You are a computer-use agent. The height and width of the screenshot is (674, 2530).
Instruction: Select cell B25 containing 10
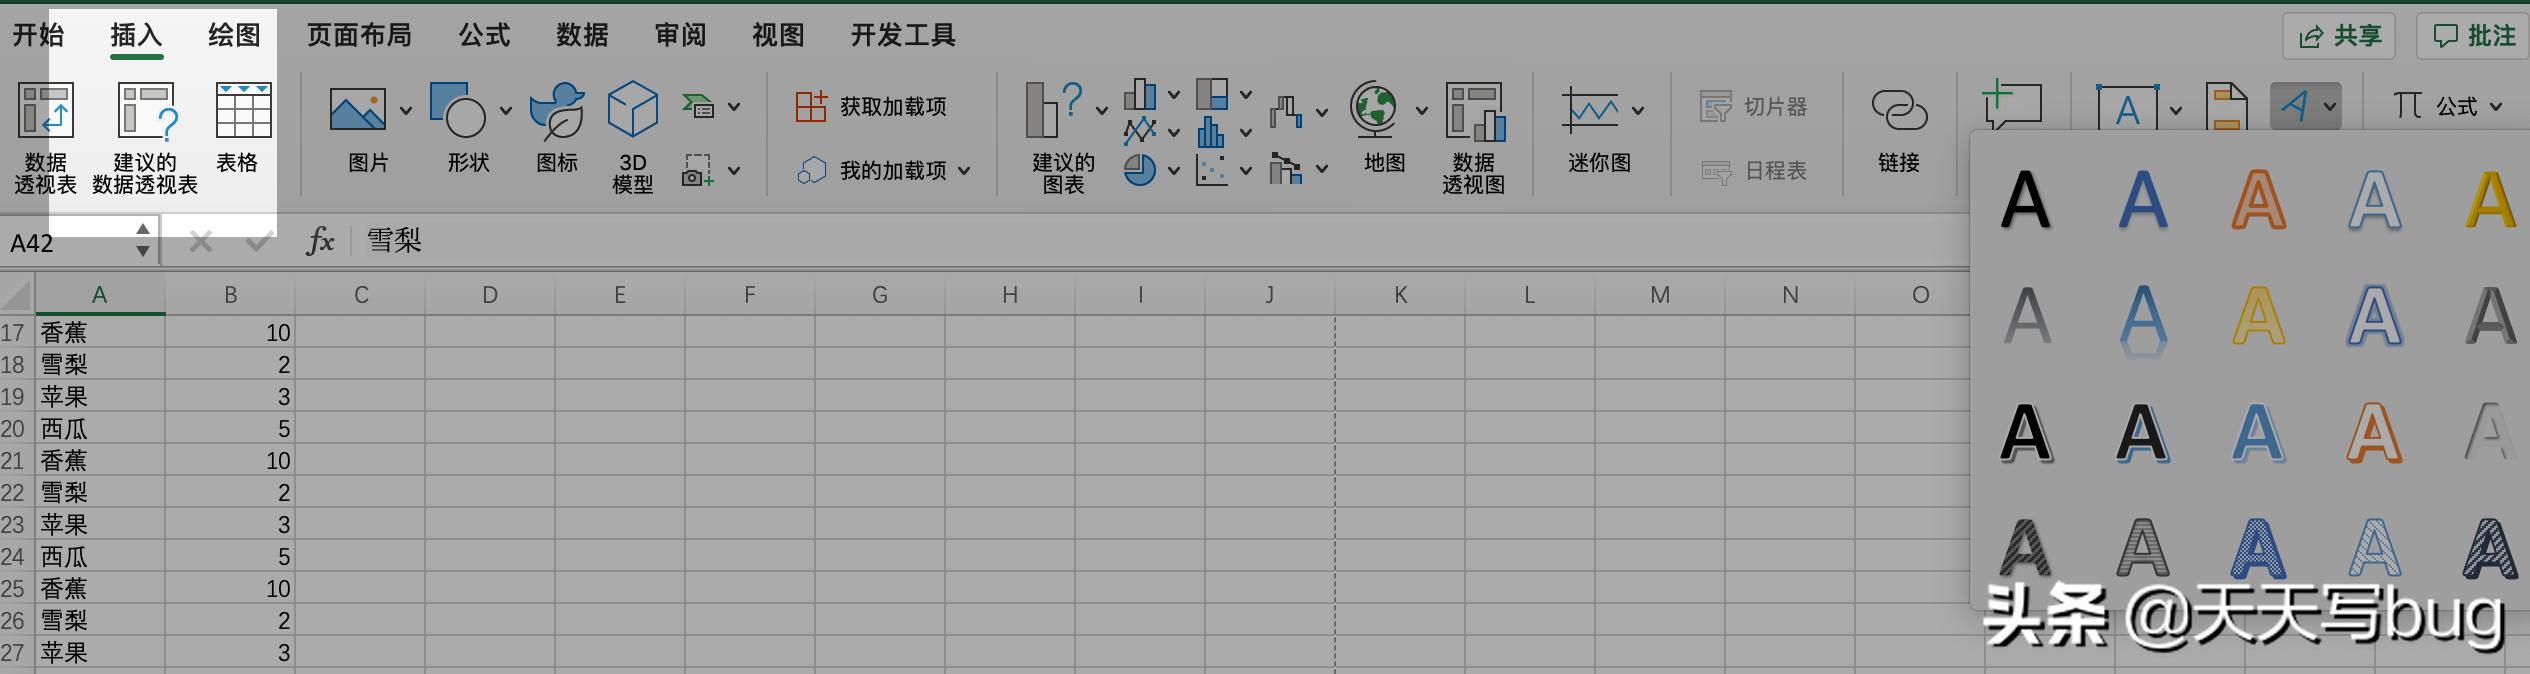(230, 588)
